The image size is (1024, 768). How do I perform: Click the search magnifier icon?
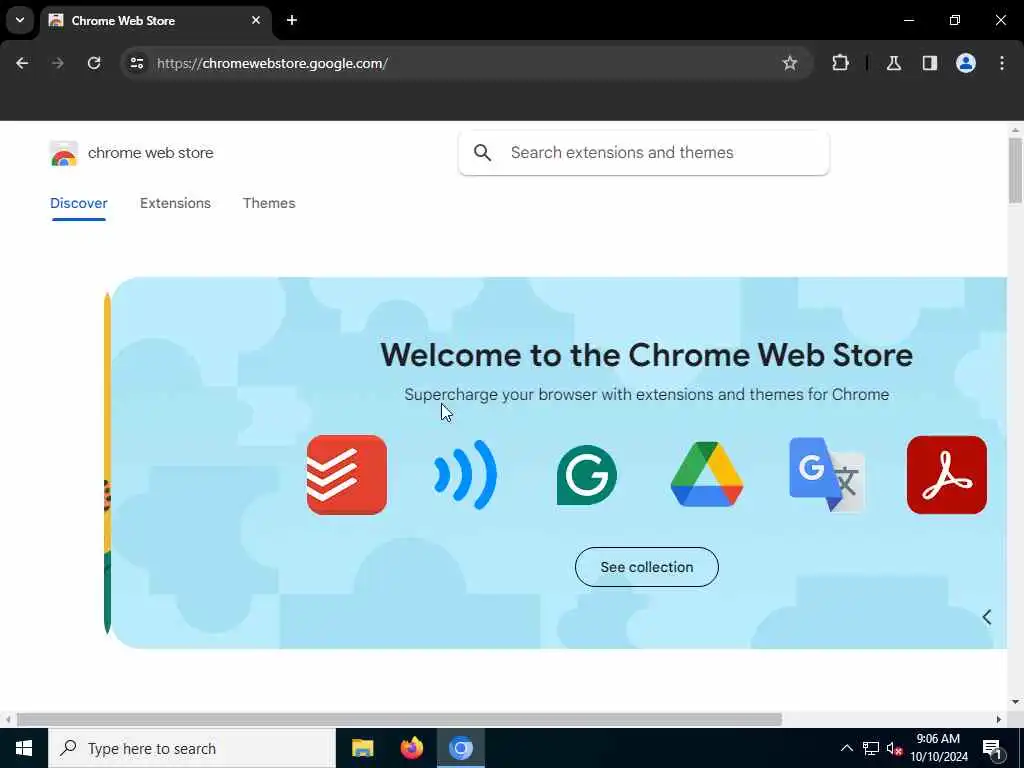(483, 153)
